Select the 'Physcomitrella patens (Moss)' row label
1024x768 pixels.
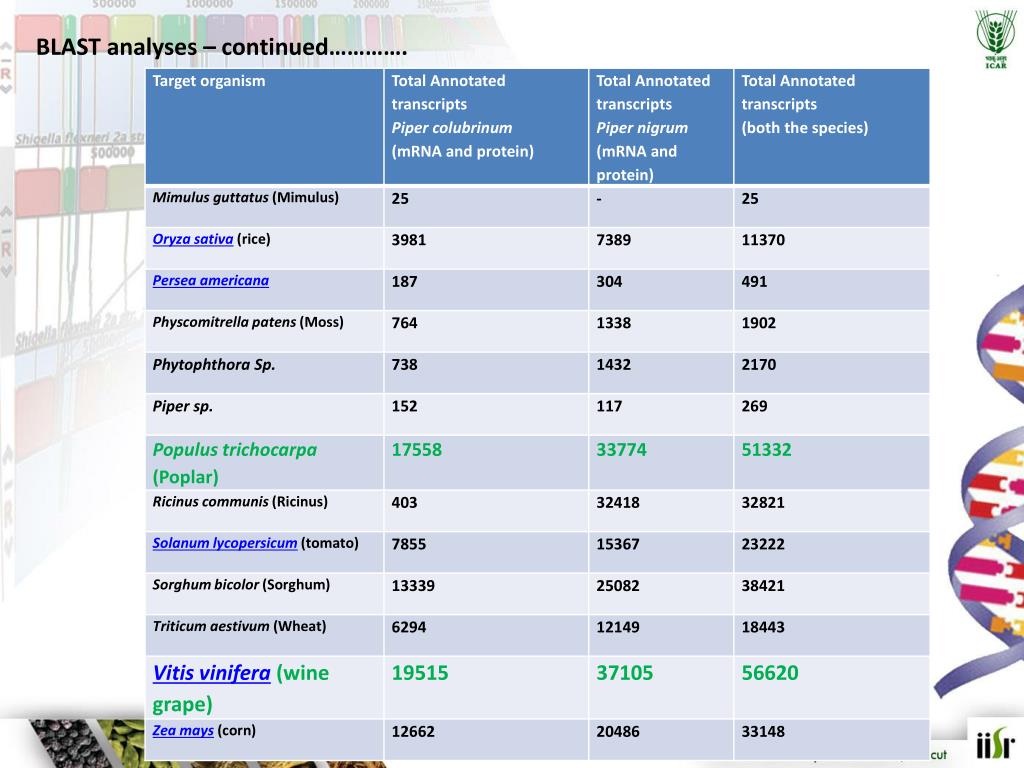tap(248, 323)
